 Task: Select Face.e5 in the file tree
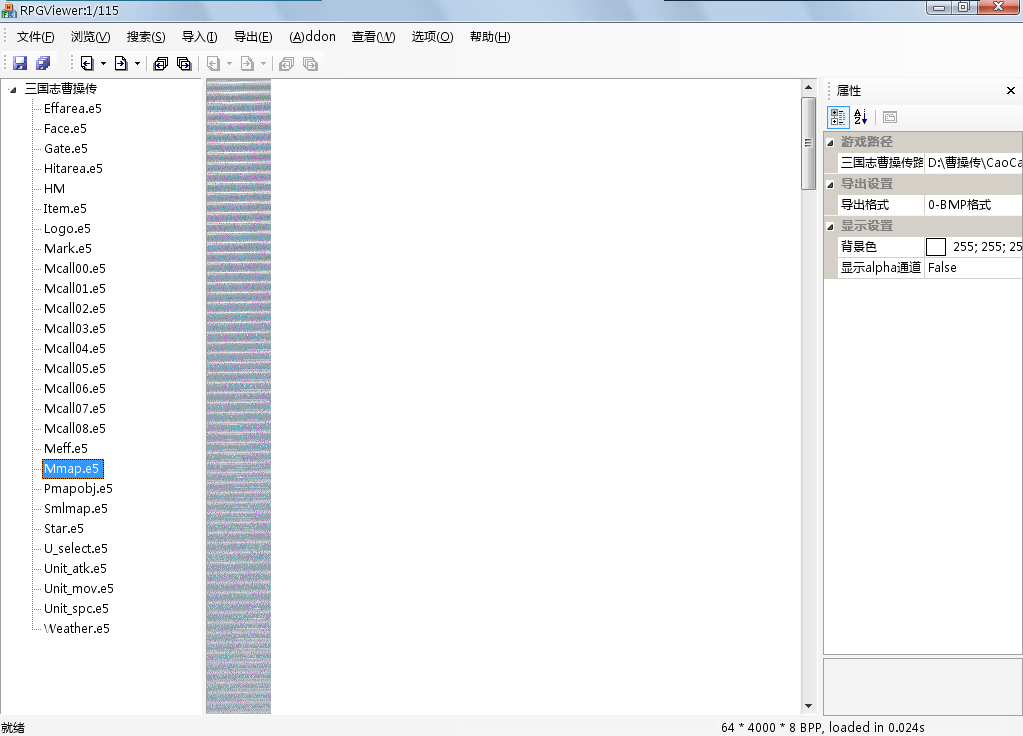[x=65, y=129]
